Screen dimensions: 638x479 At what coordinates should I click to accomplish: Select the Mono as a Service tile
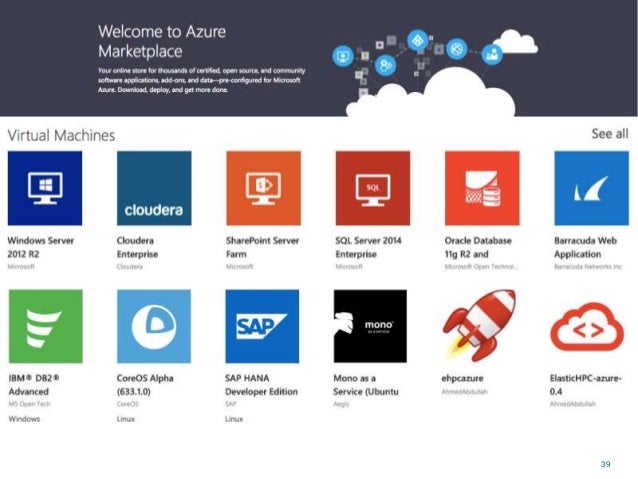tap(370, 326)
